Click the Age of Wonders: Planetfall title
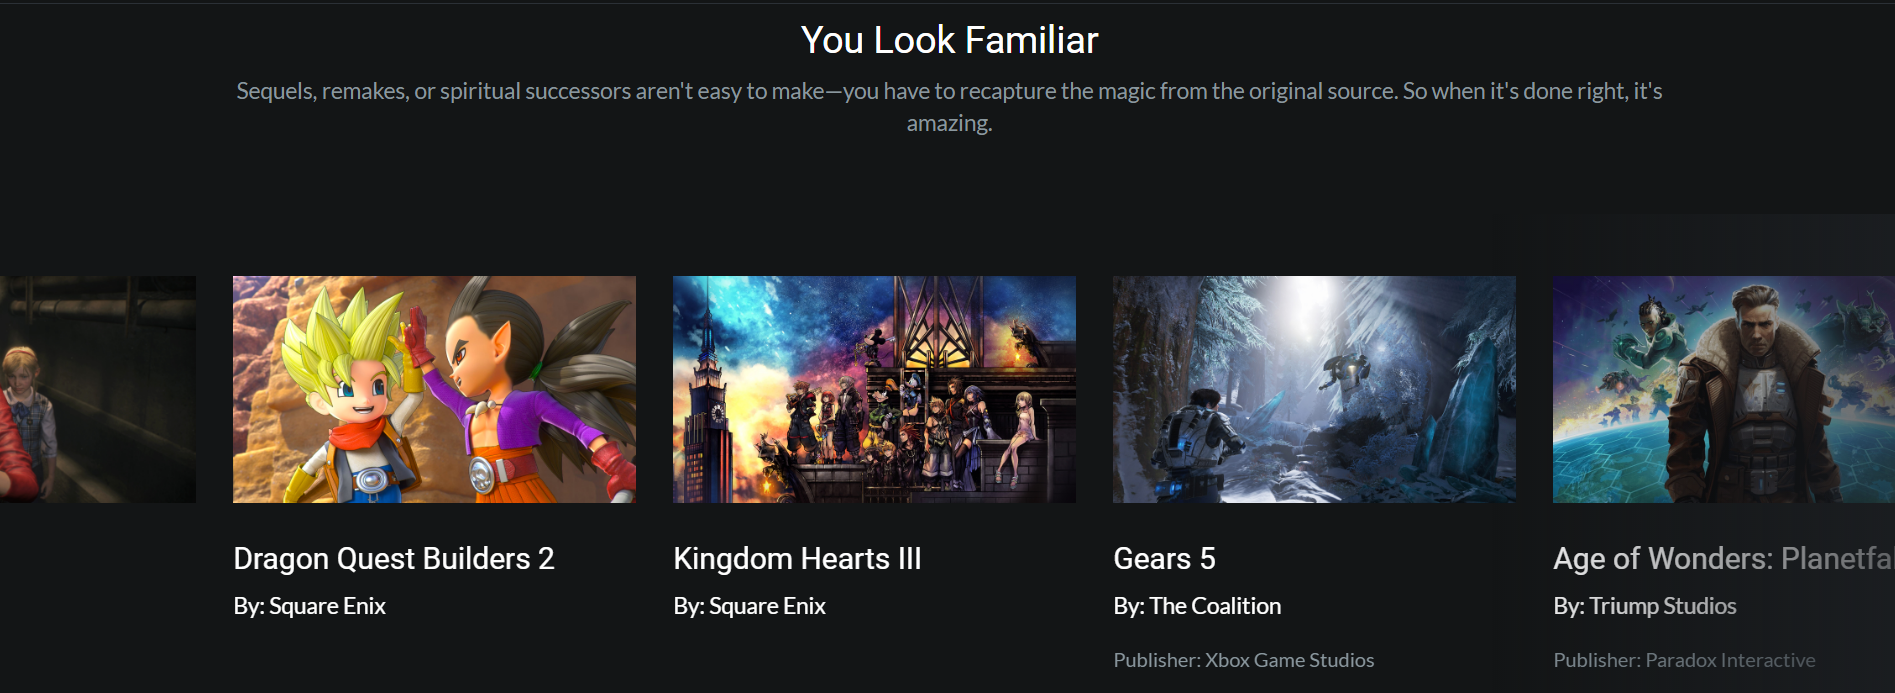This screenshot has height=693, width=1895. coord(1724,558)
